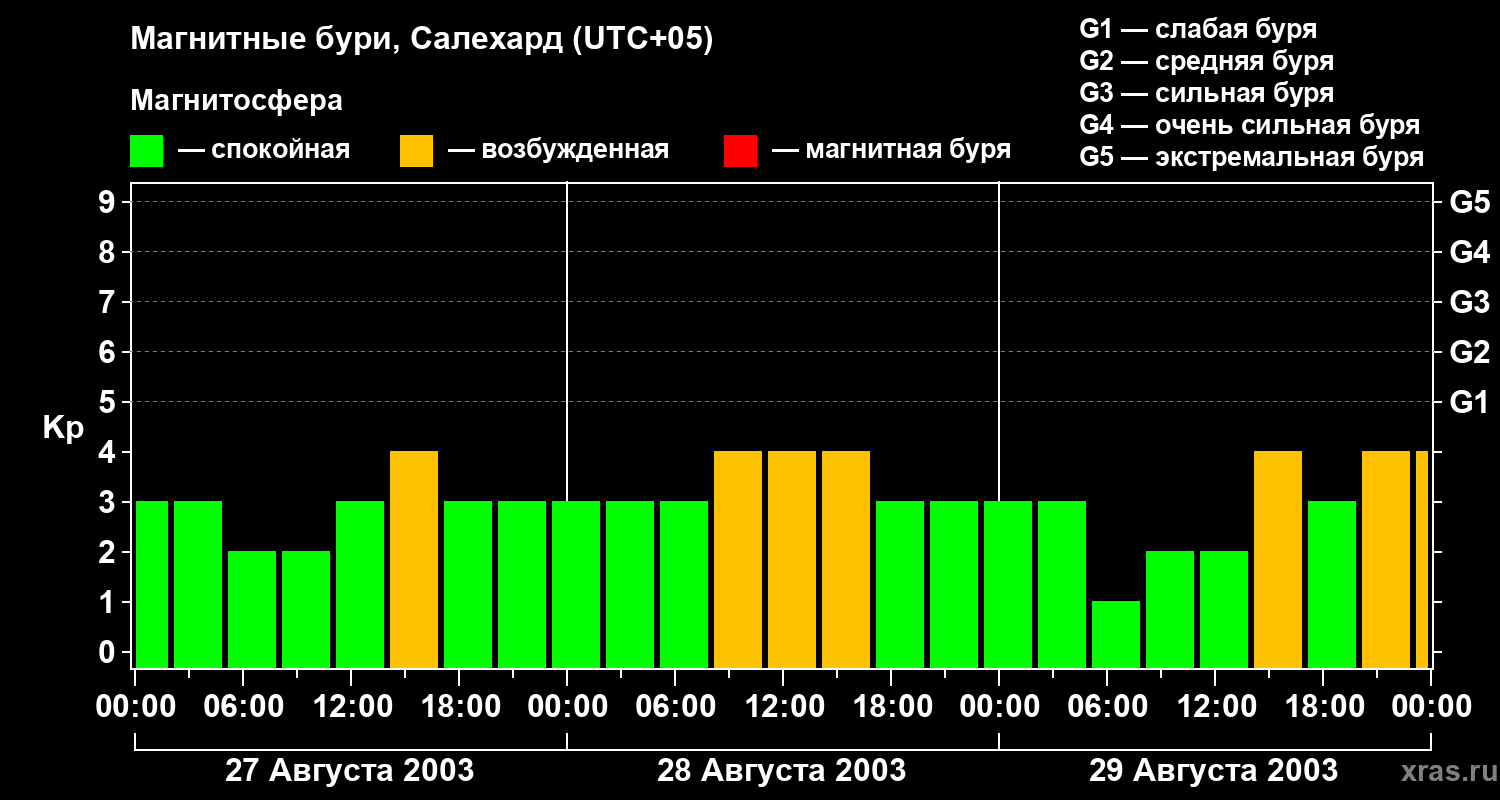Click the orange 12:00–15:00 bar on 28 August
The width and height of the screenshot is (1500, 800).
click(x=792, y=560)
